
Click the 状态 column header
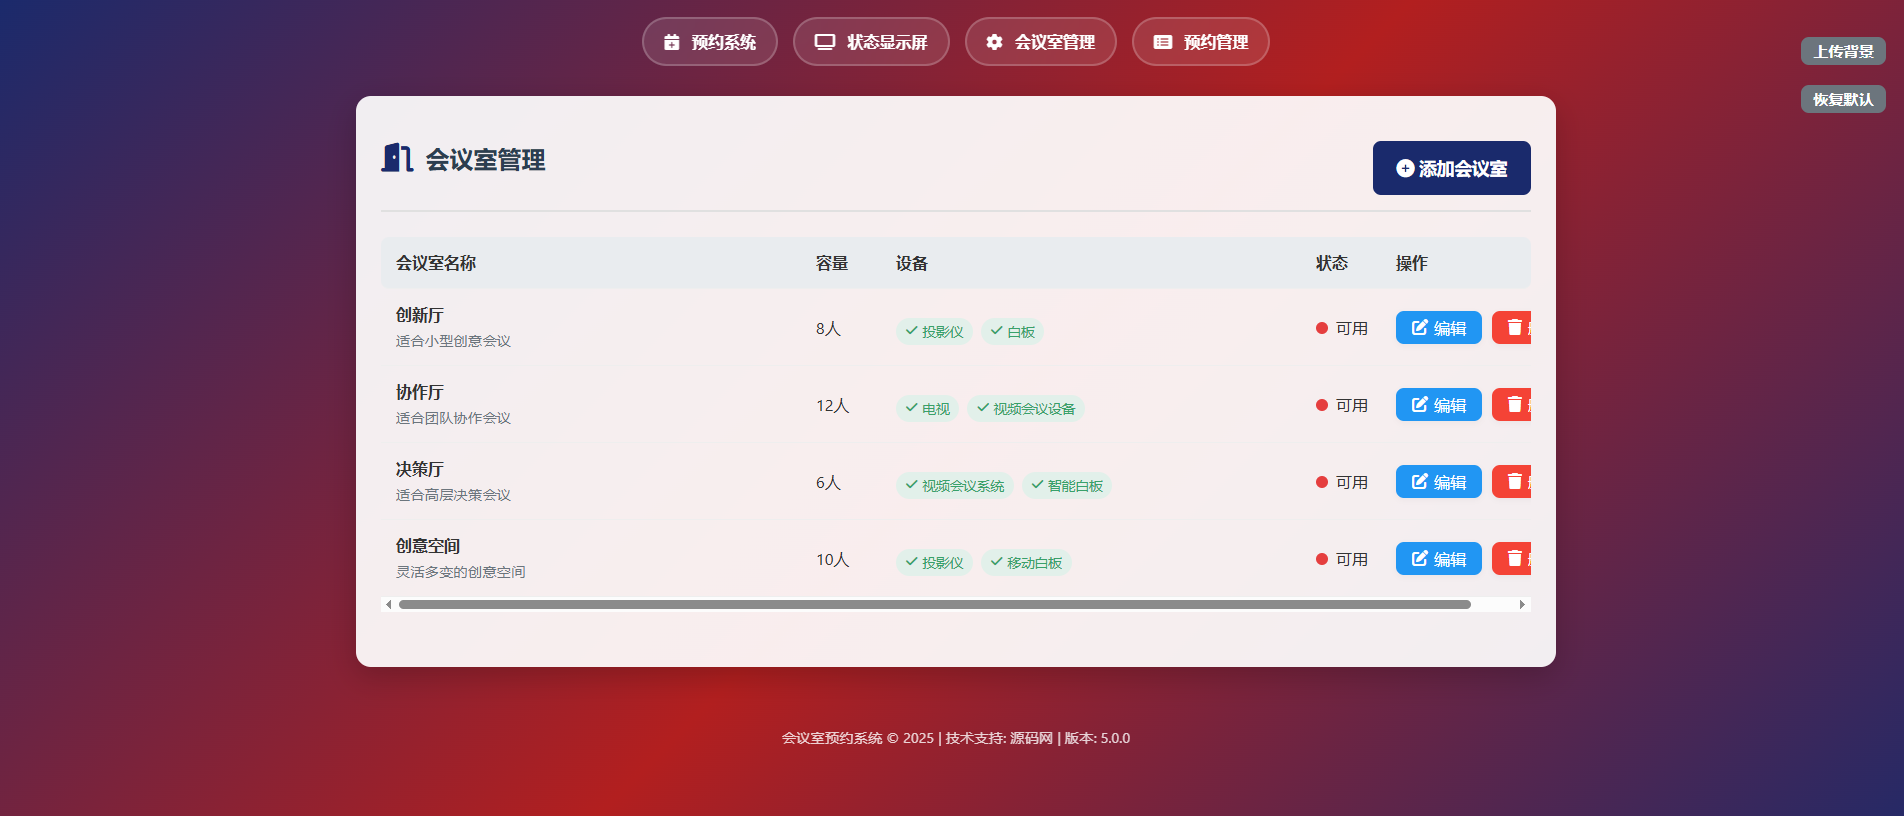(x=1332, y=263)
